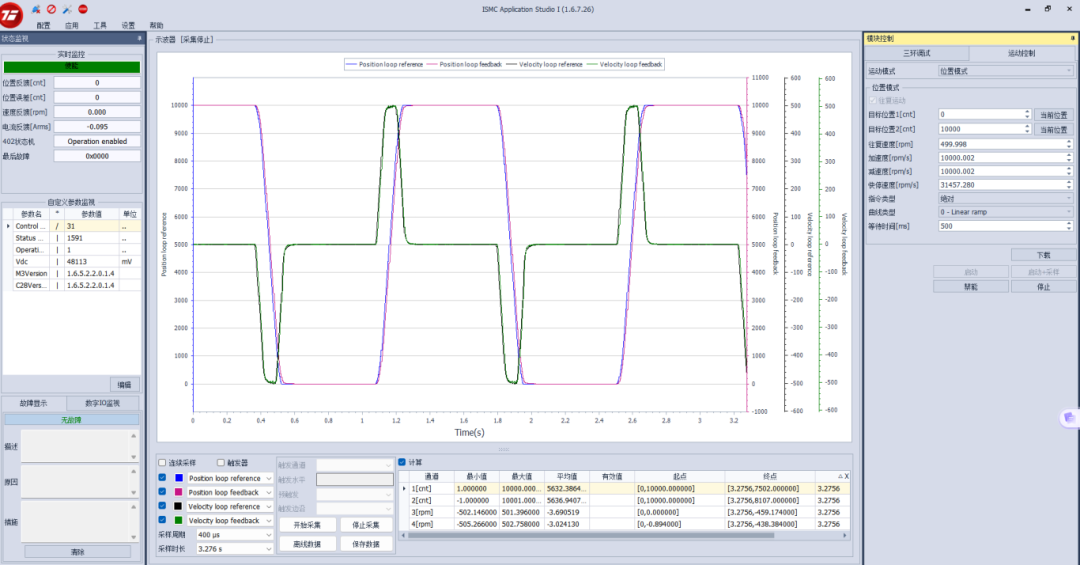
Task: Click the 清除 button in fault panel
Action: 78,552
